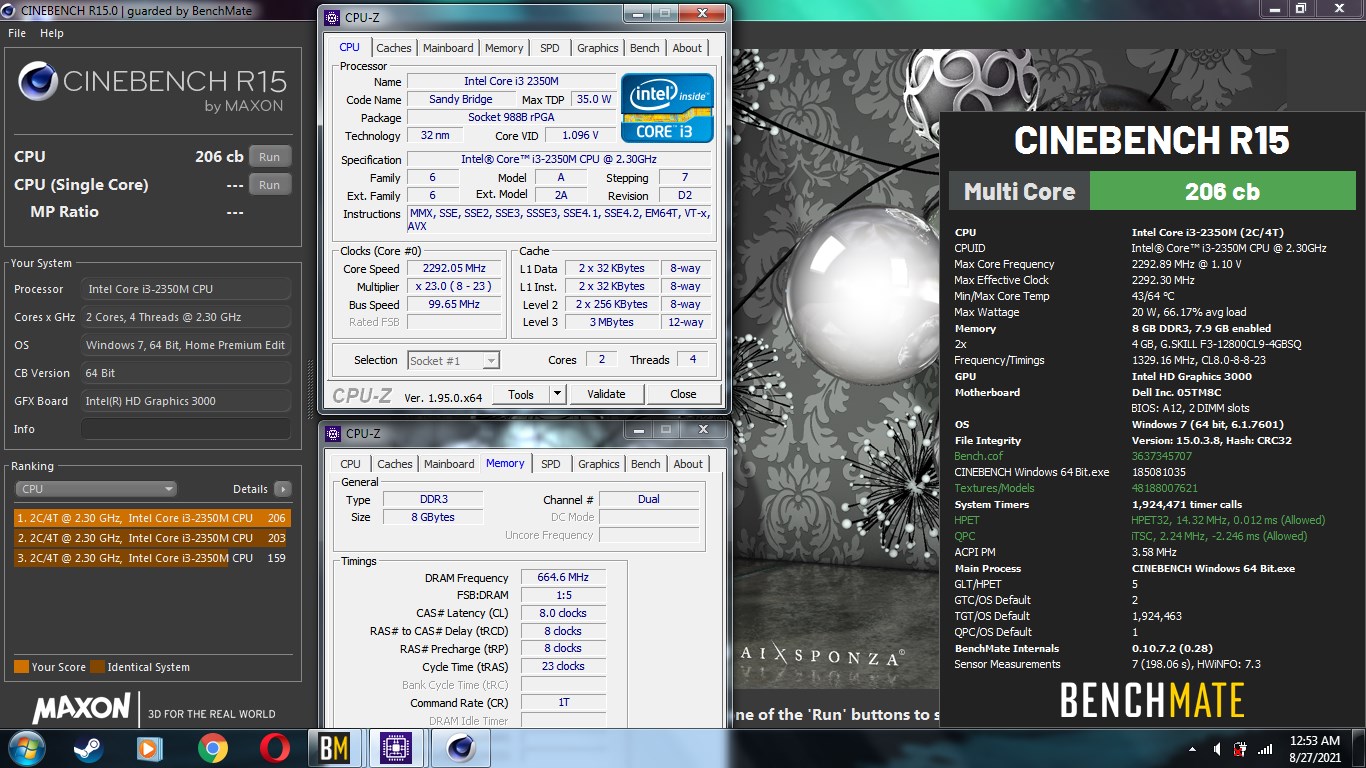The width and height of the screenshot is (1366, 768).
Task: Click the Info field in Your System
Action: click(186, 429)
